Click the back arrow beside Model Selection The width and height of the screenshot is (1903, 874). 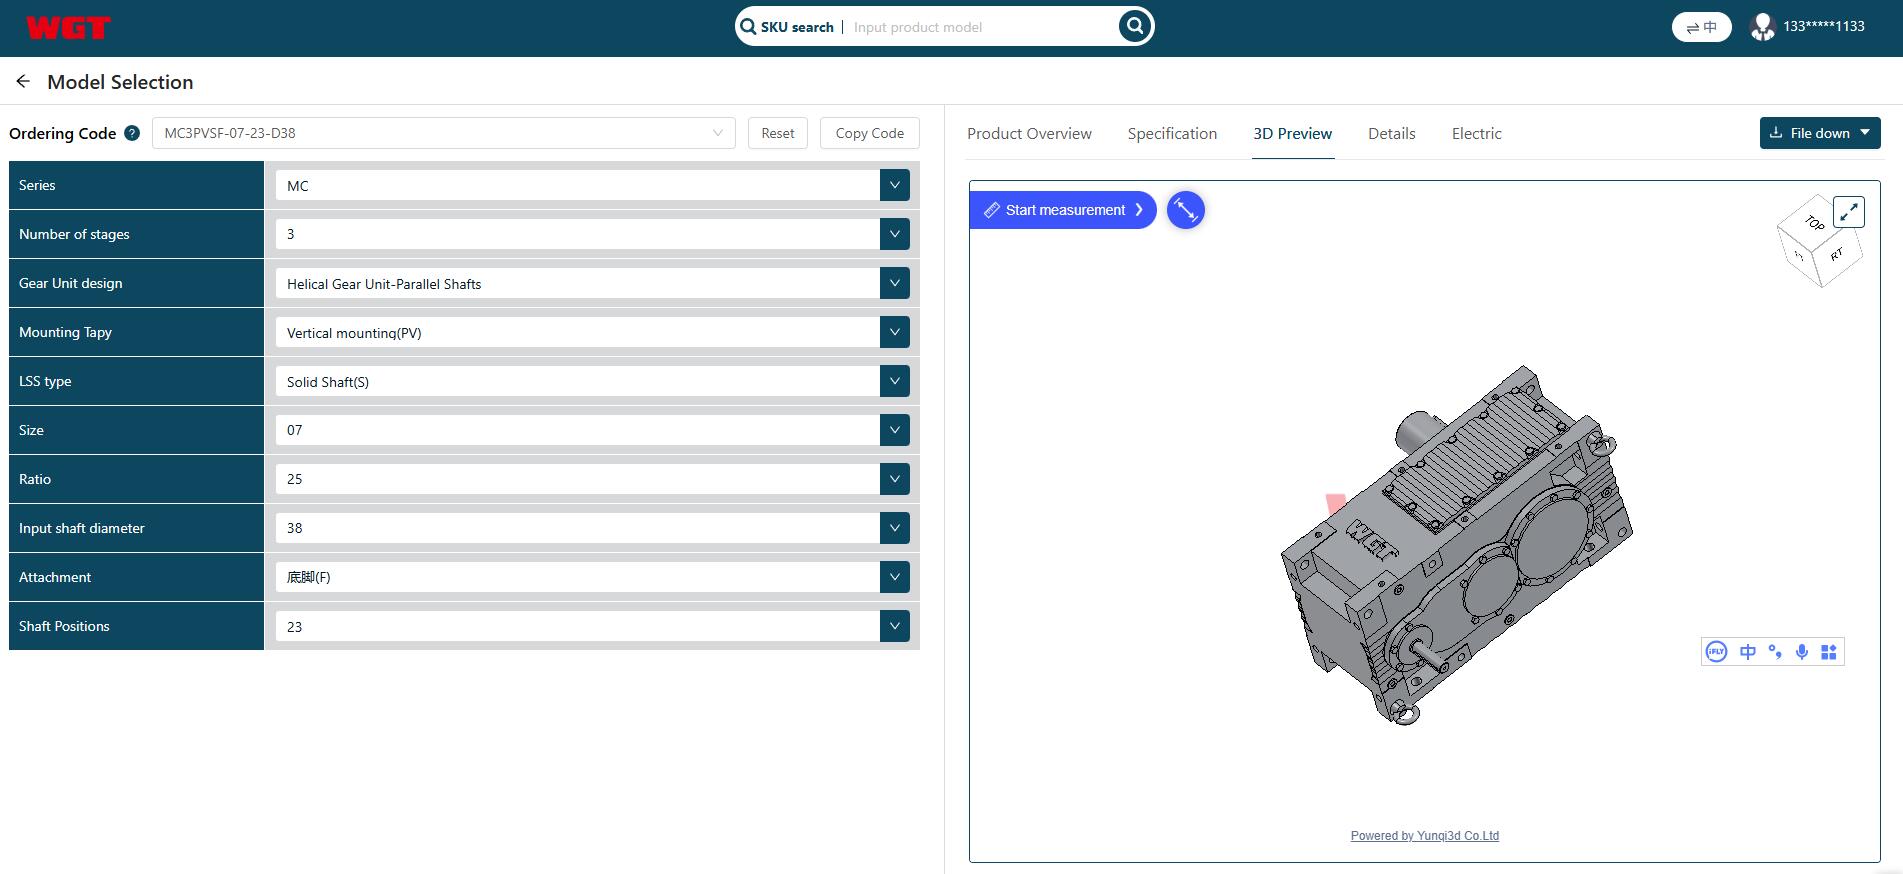tap(23, 82)
